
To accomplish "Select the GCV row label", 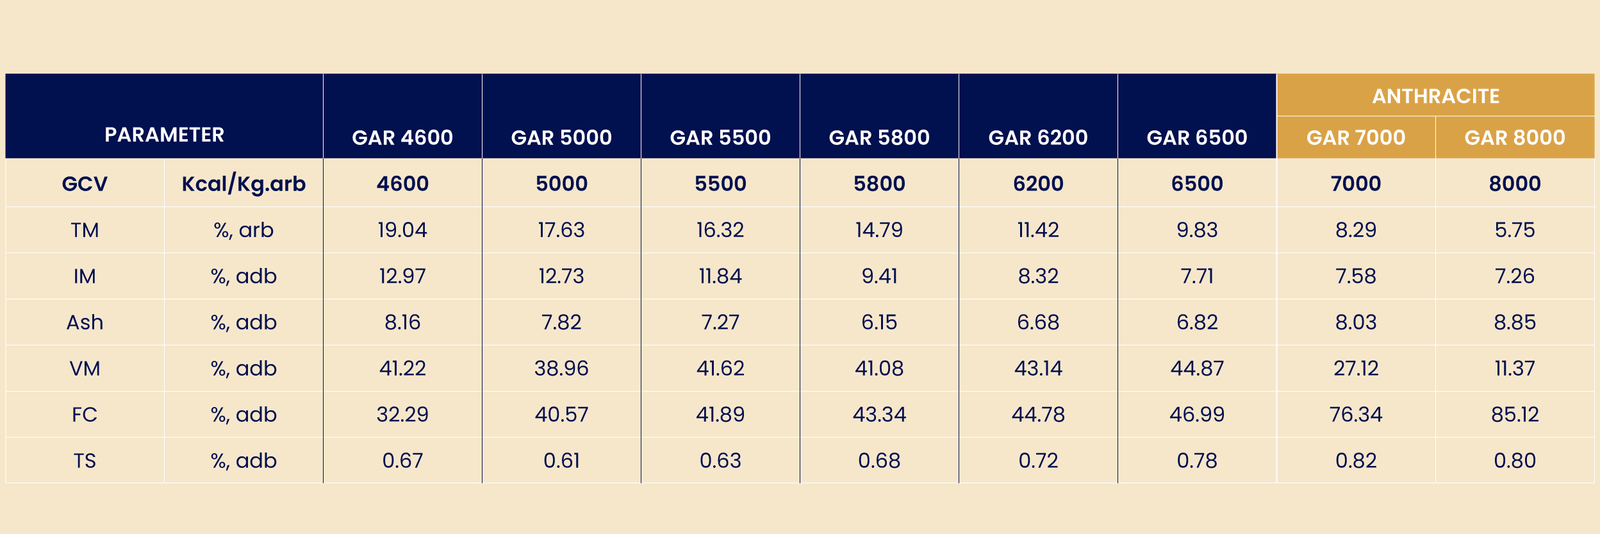I will click(x=85, y=184).
